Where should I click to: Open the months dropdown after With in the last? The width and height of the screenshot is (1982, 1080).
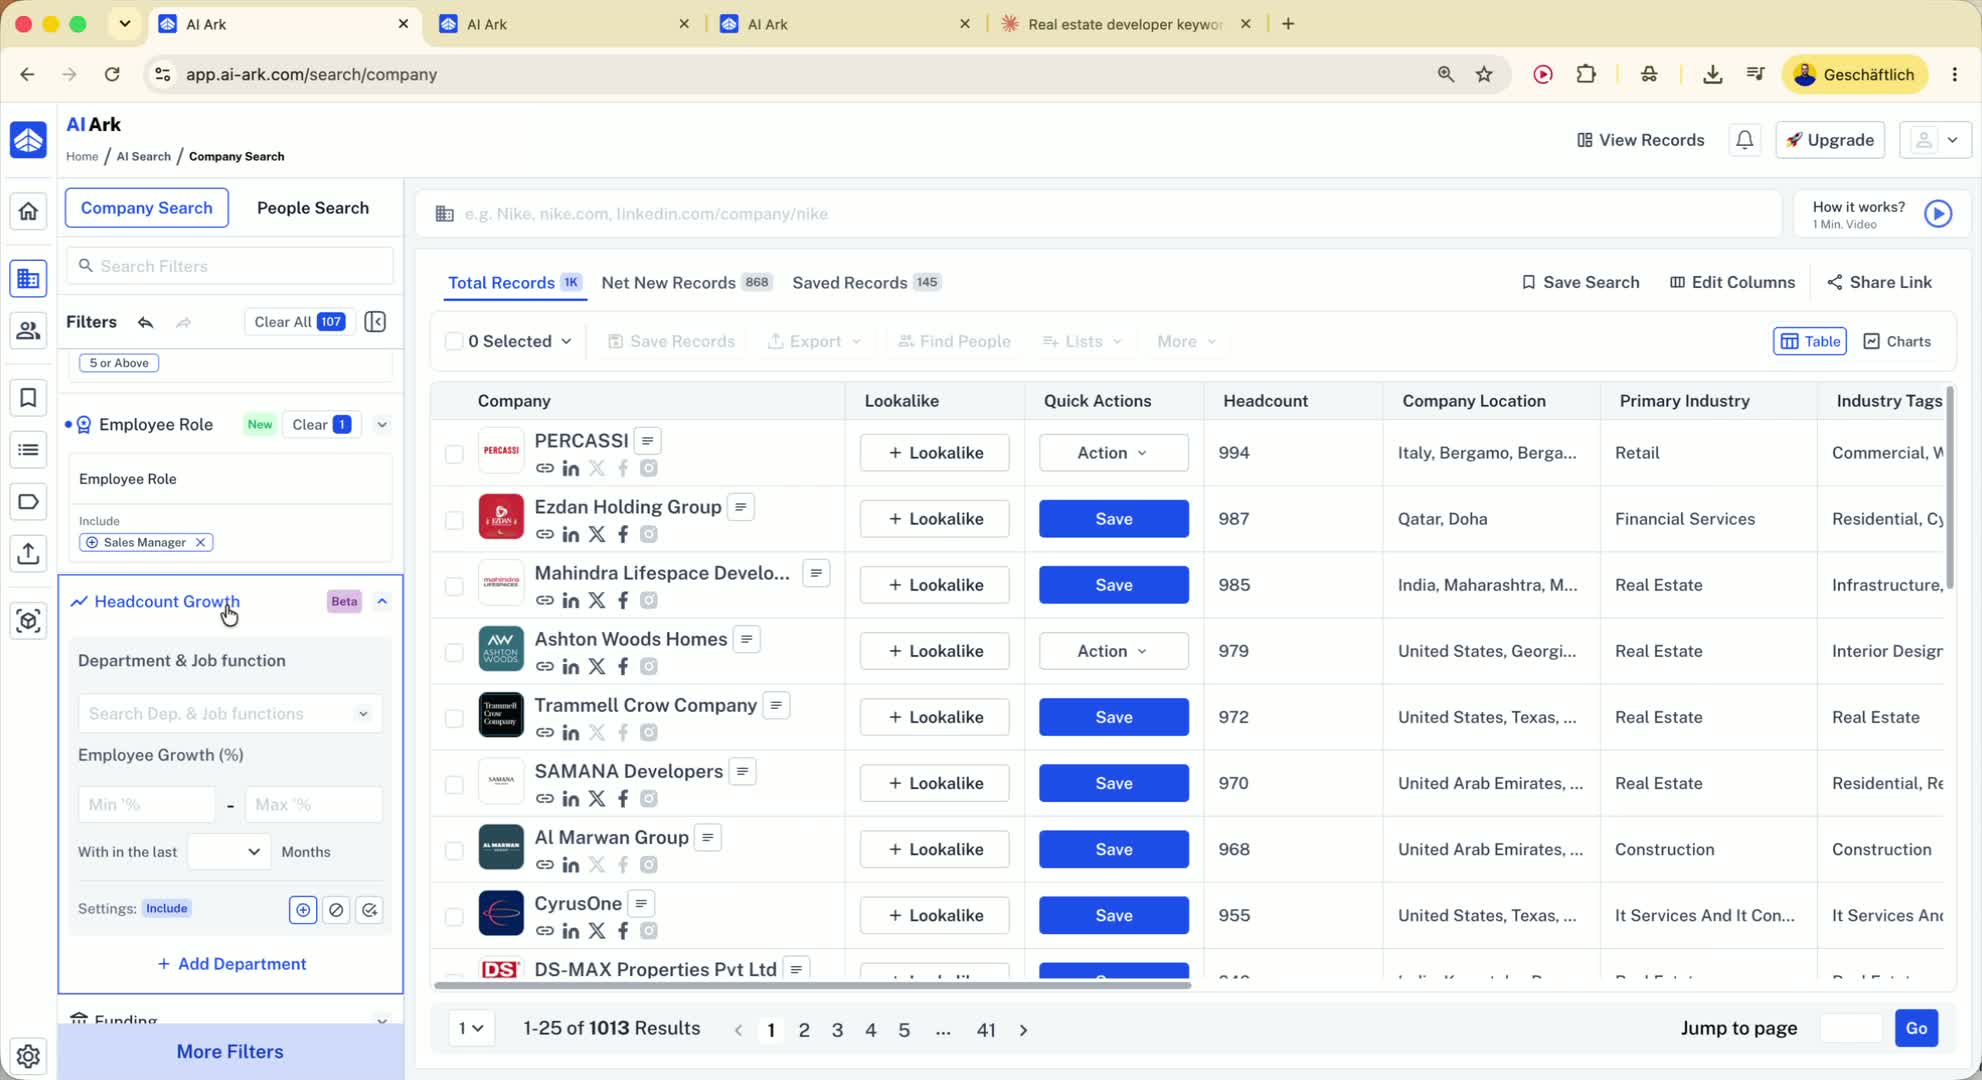coord(229,852)
